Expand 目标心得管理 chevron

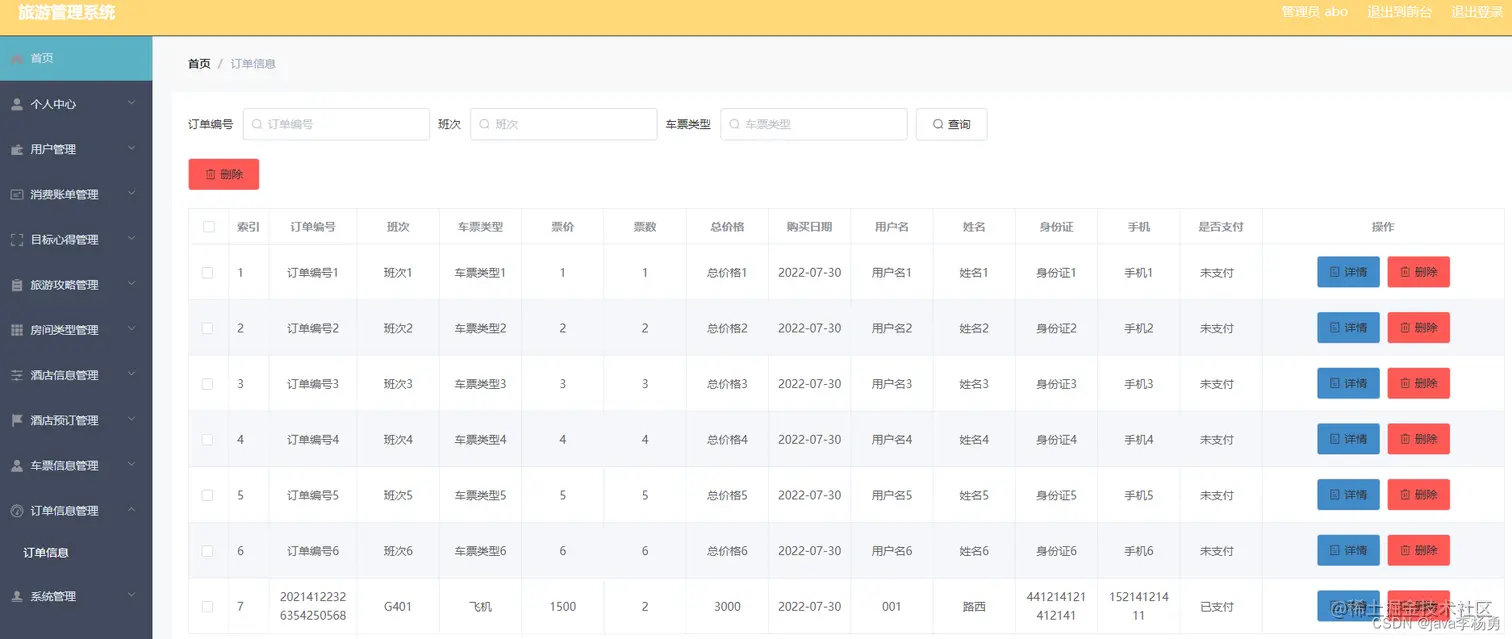coord(132,239)
